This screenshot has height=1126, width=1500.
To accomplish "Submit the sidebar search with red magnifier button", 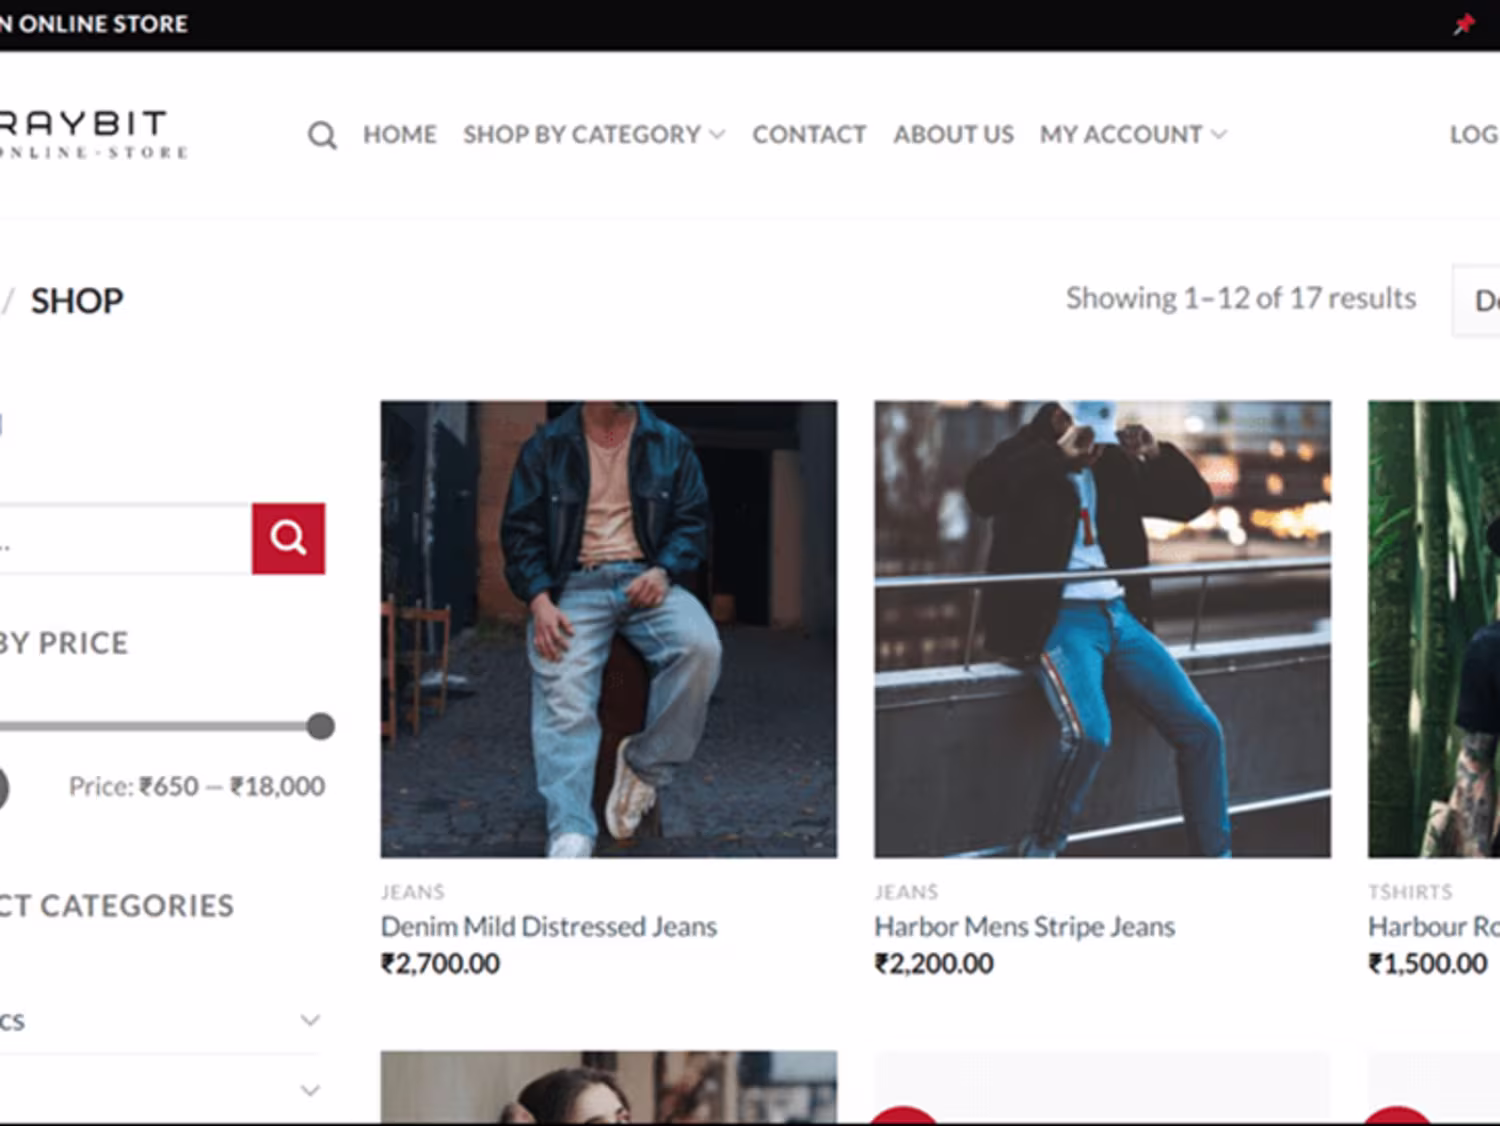I will click(x=288, y=538).
